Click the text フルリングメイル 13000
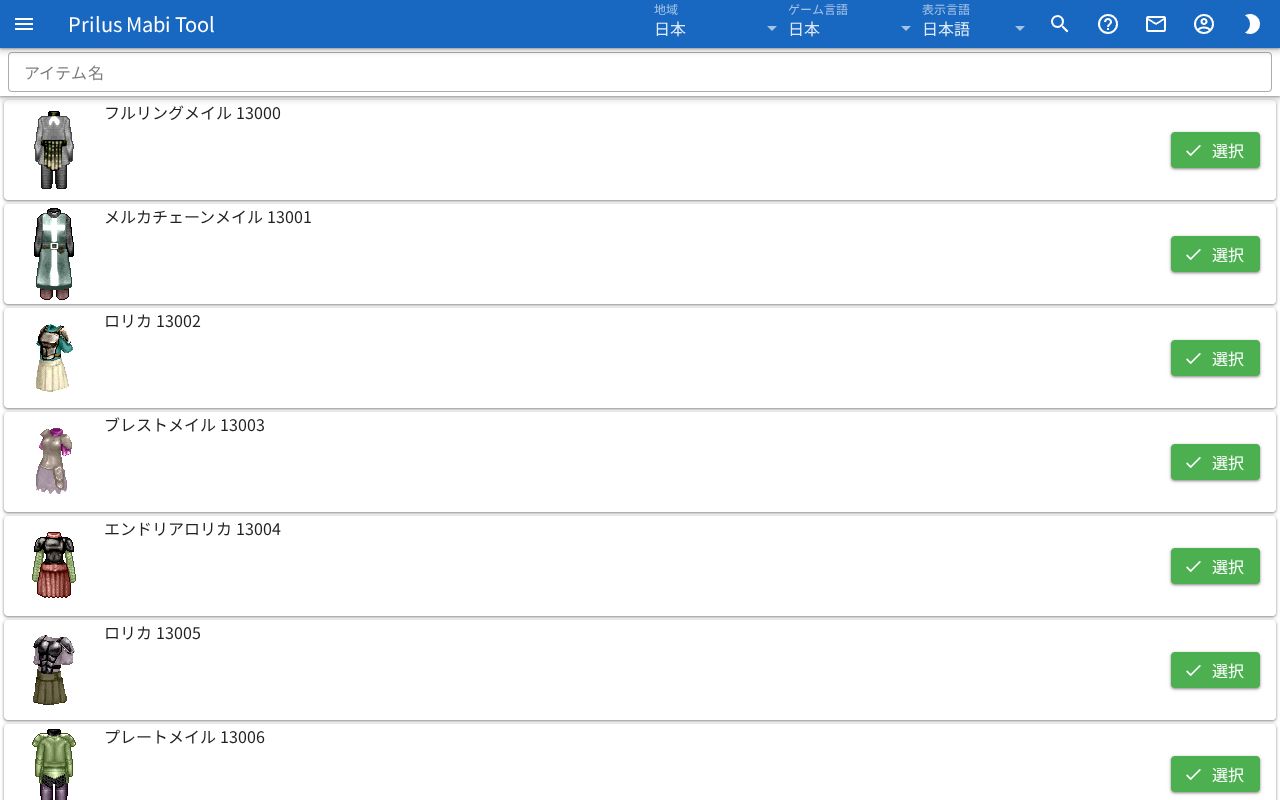Screen dimensions: 1280x800 [x=193, y=113]
